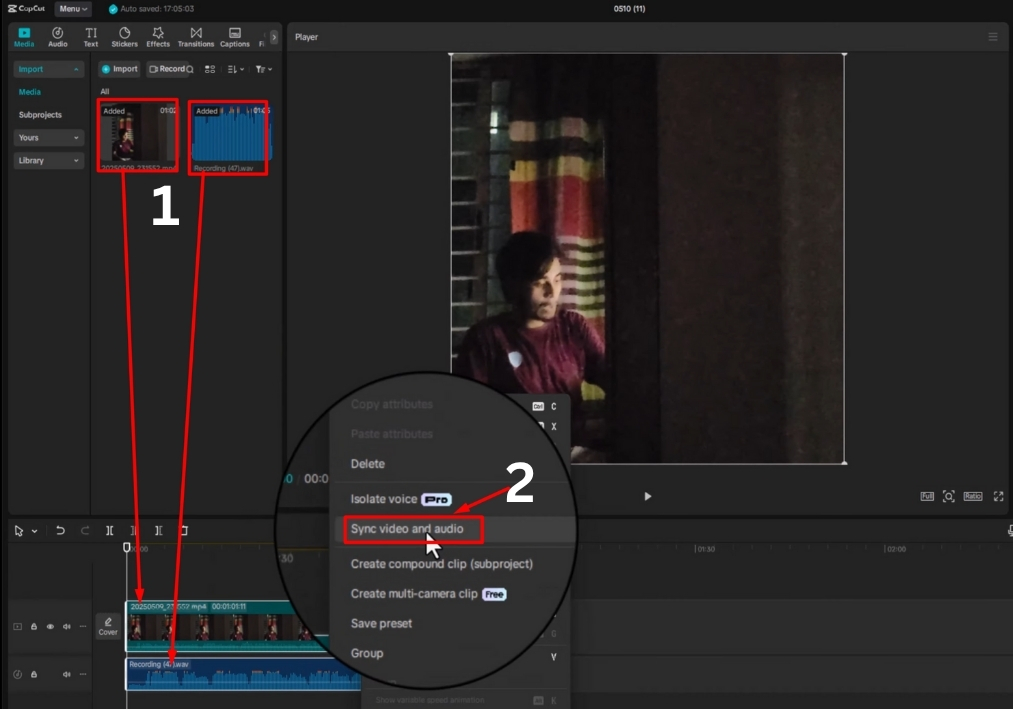Open the Effects tab icon
This screenshot has height=709, width=1013.
[x=158, y=37]
